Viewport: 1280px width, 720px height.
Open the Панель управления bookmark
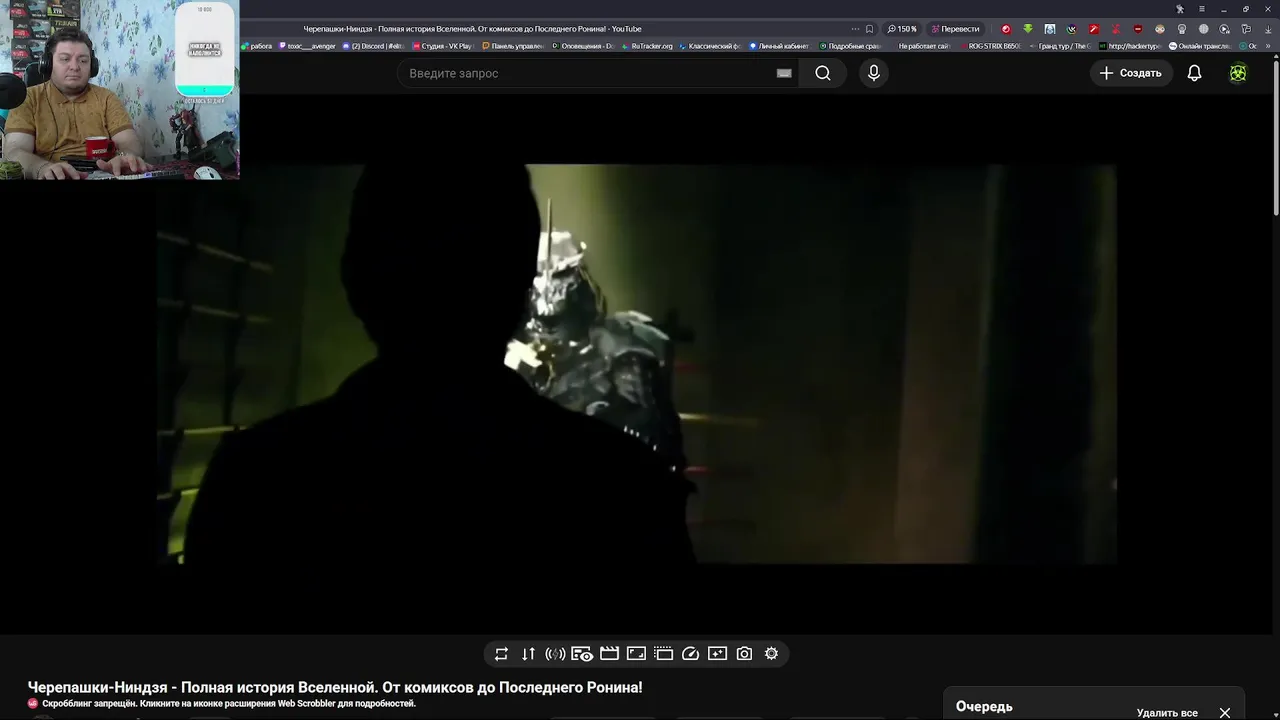point(513,46)
